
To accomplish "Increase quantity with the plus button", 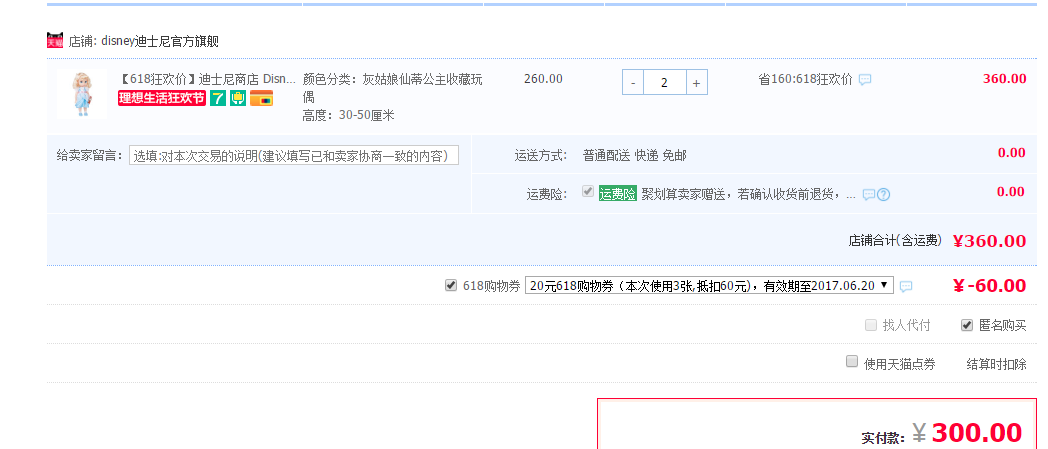I will click(x=696, y=83).
